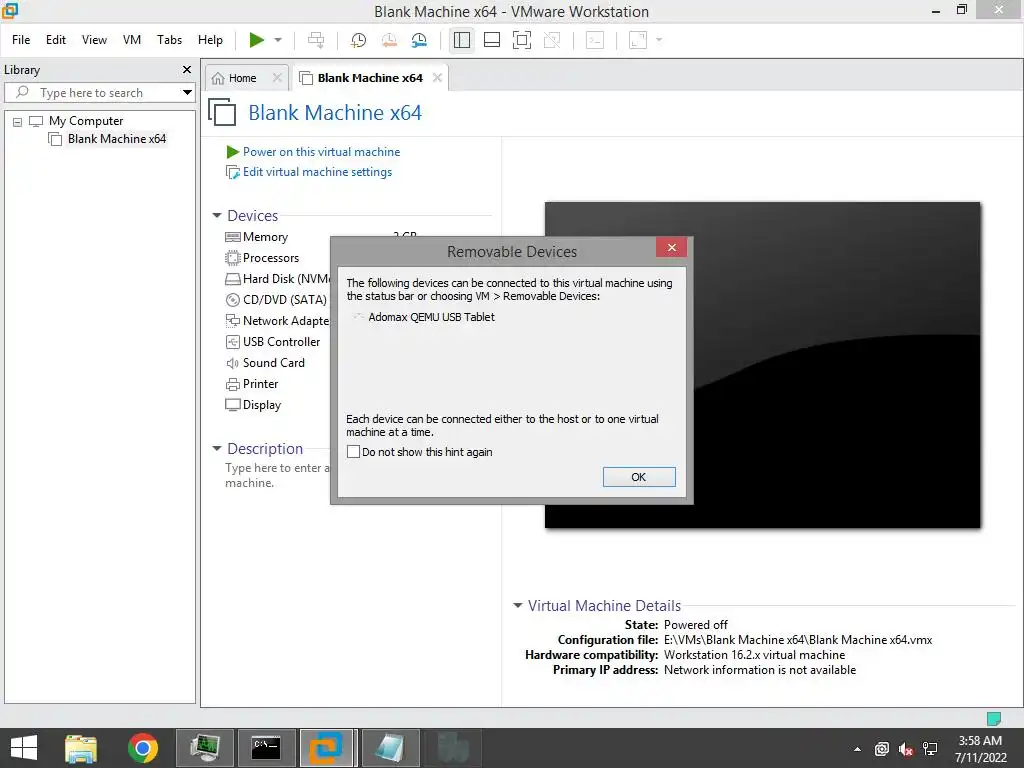The width and height of the screenshot is (1024, 768).
Task: Click the Network Adapter device icon
Action: [x=232, y=321]
